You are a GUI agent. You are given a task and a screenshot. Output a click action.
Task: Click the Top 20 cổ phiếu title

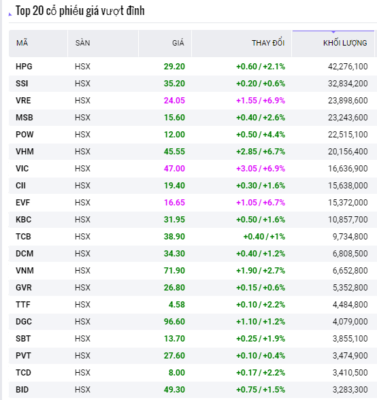(80, 11)
